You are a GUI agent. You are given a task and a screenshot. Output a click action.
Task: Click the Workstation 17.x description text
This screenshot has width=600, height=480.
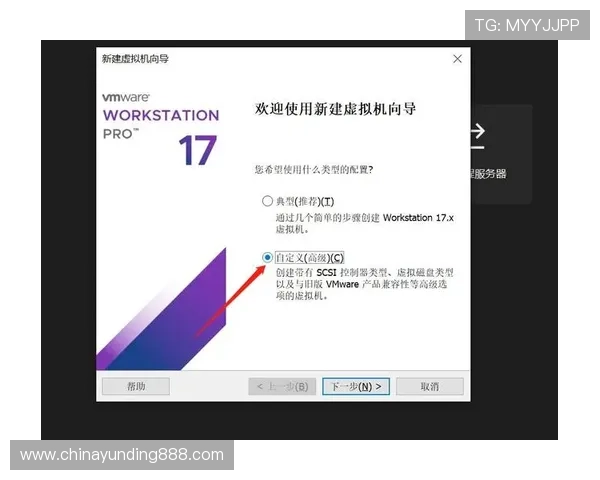[x=365, y=224]
